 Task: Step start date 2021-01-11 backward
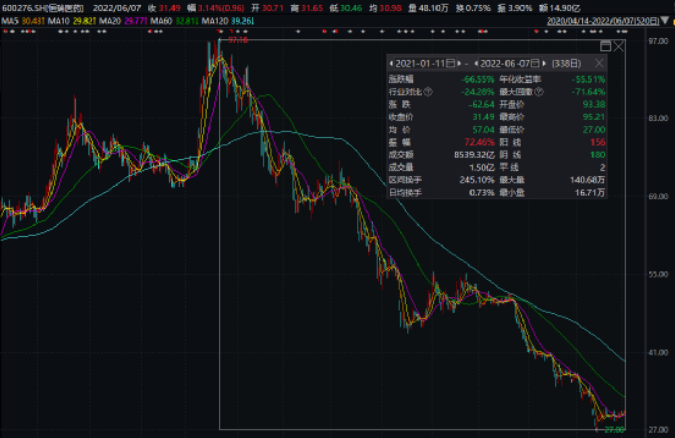pos(393,61)
